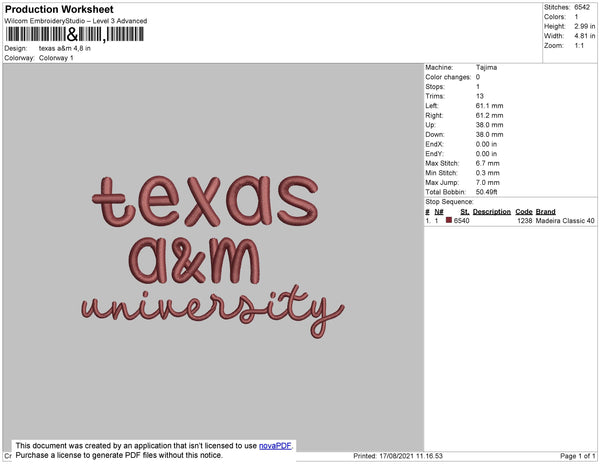Click the cursive 'university' stitching in preview
This screenshot has height=464, width=600.
(213, 311)
